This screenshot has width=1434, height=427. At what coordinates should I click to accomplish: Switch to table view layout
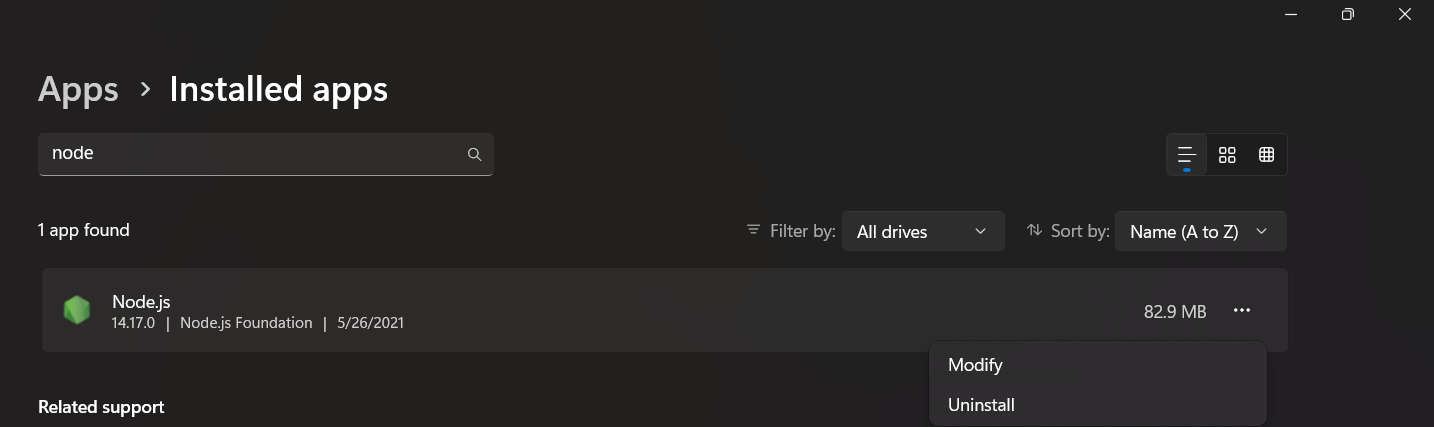[x=1266, y=155]
